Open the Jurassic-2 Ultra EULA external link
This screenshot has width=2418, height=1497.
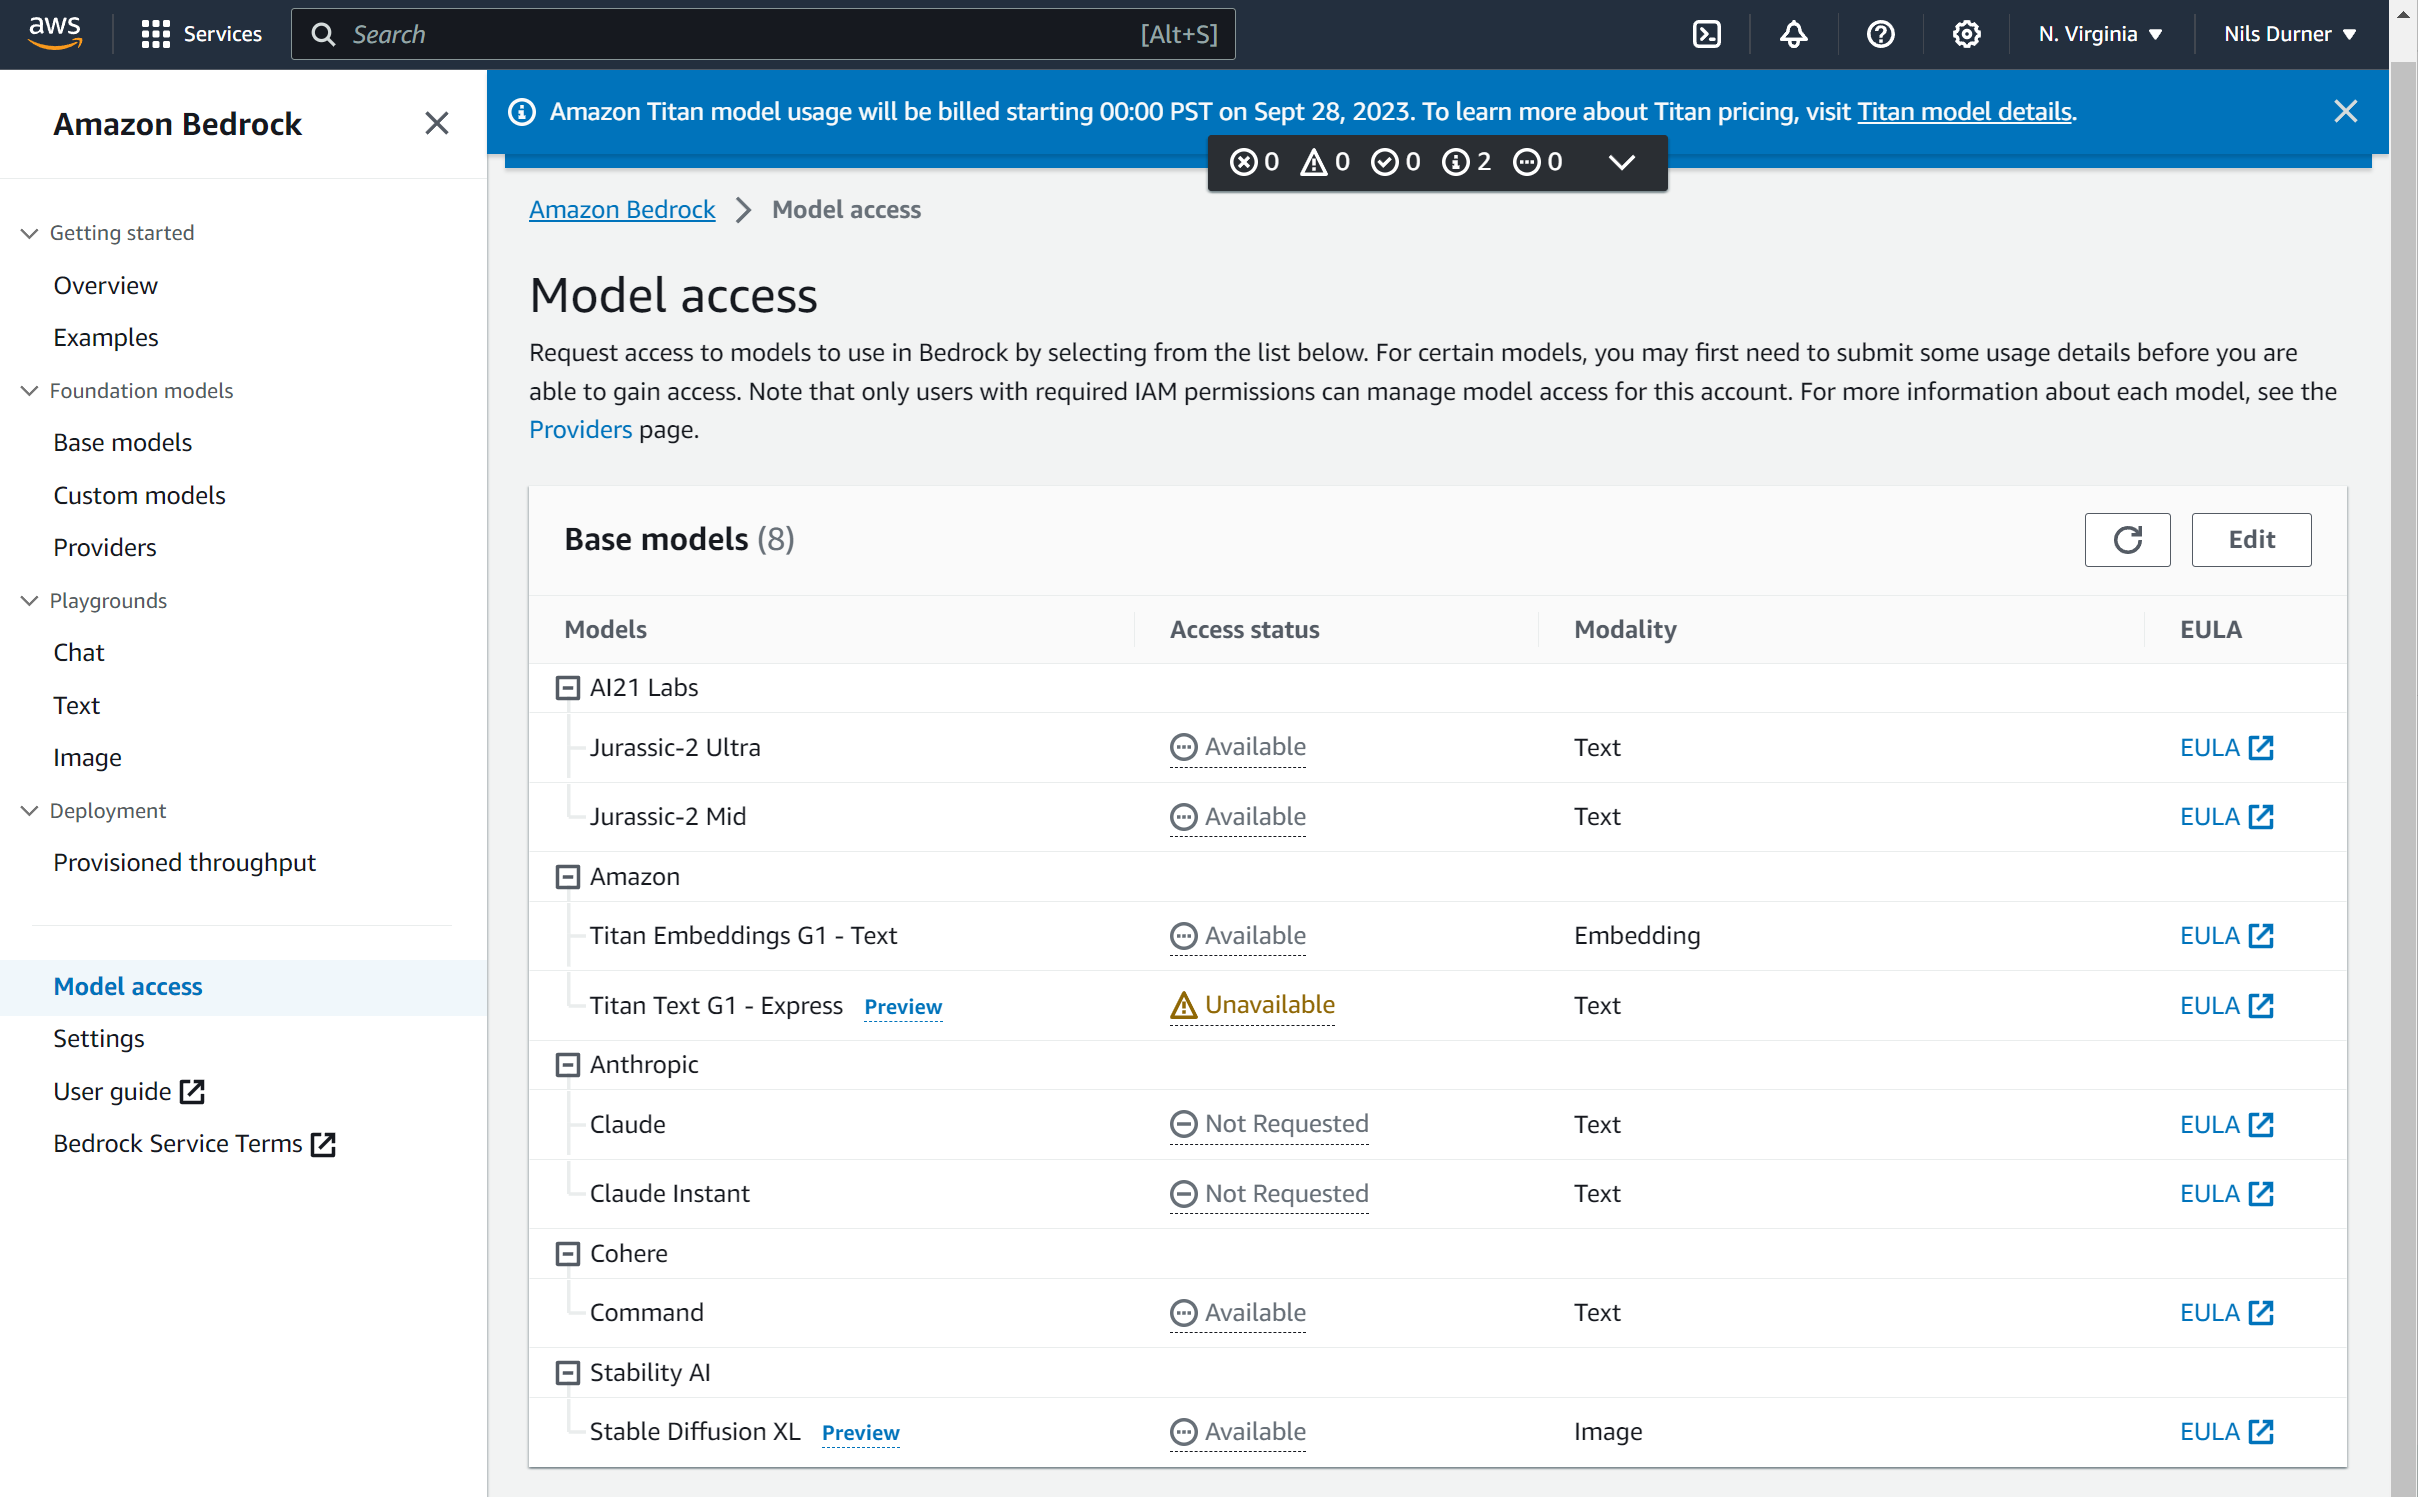coord(2226,747)
